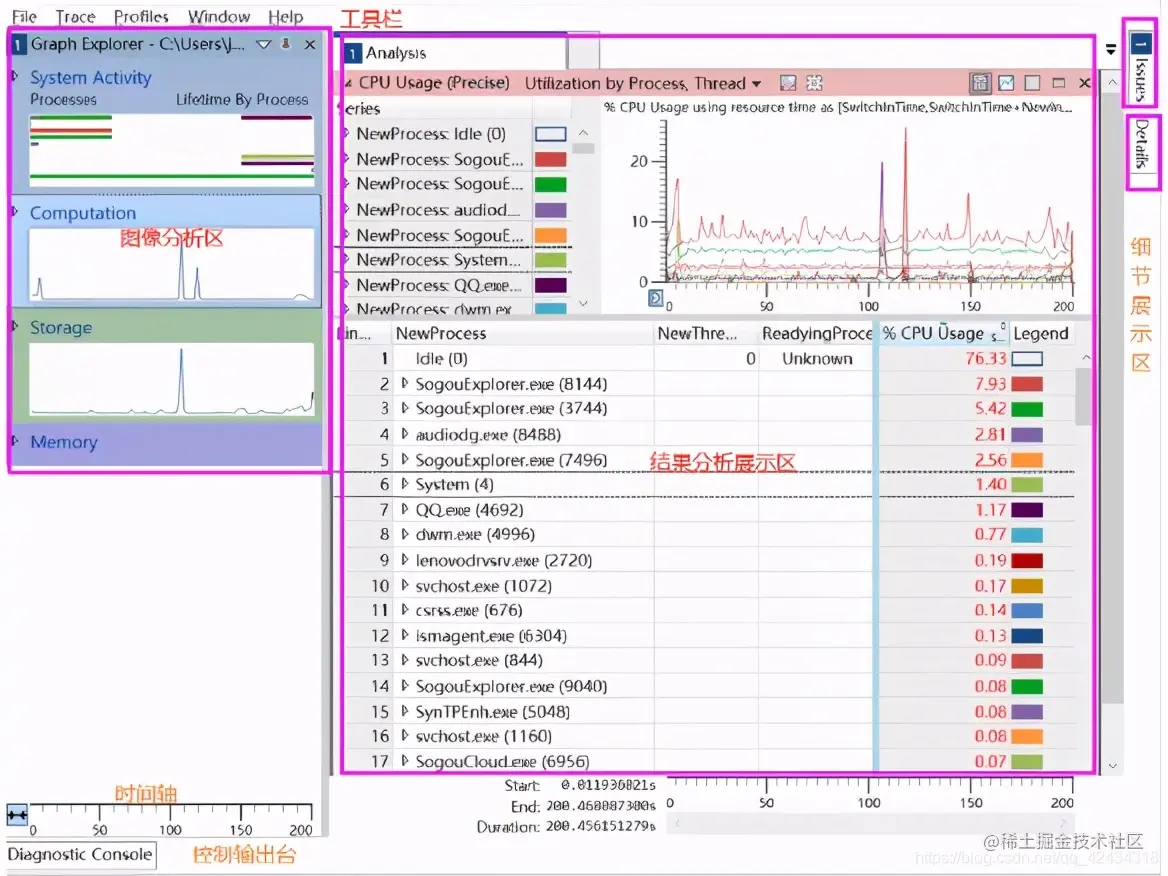Toggle legend swatch for dwm.exe (4996) row
This screenshot has height=876, width=1168.
(x=1027, y=535)
